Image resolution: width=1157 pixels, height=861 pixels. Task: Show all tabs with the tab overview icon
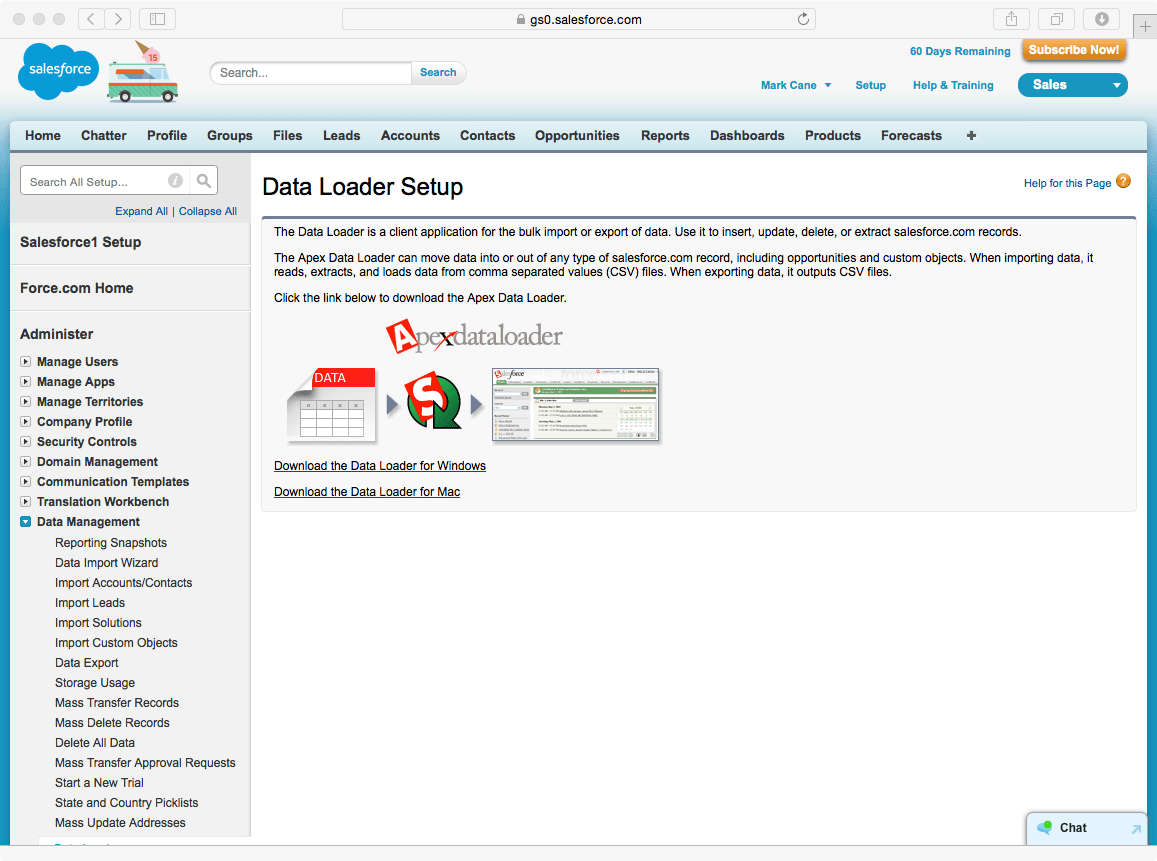1057,19
